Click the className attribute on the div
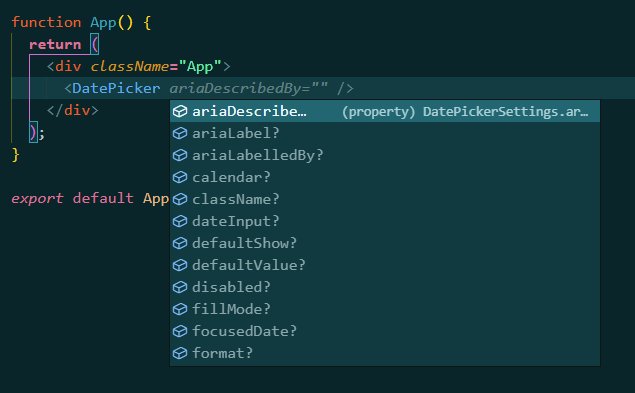The height and width of the screenshot is (393, 635). tap(130, 66)
